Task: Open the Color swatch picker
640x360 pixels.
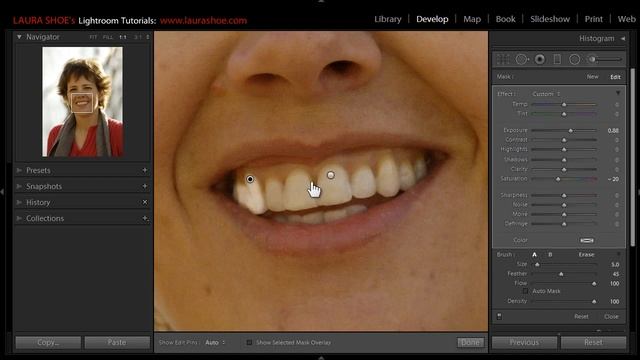Action: tap(587, 240)
